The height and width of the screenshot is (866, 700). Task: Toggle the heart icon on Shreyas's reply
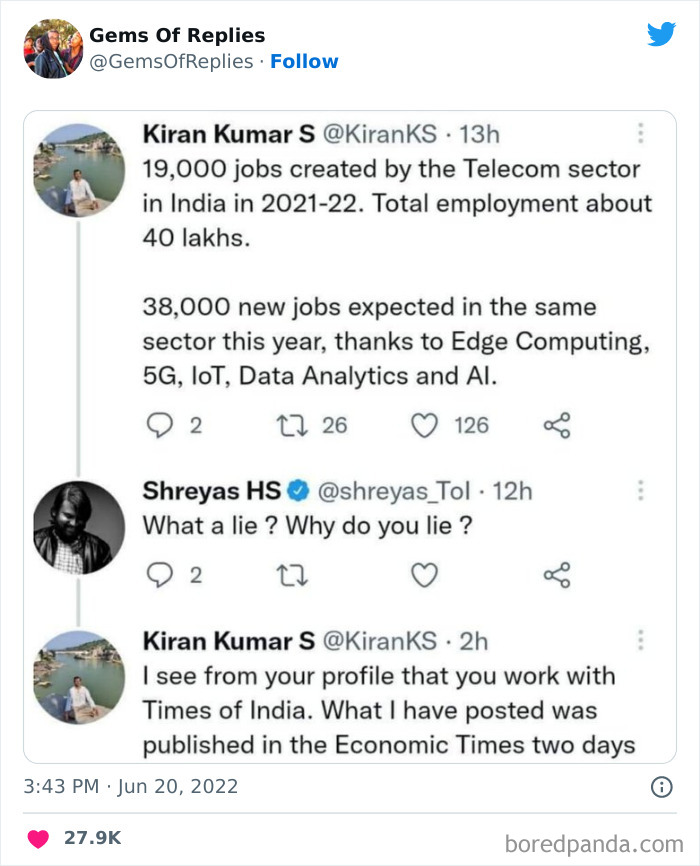[424, 575]
